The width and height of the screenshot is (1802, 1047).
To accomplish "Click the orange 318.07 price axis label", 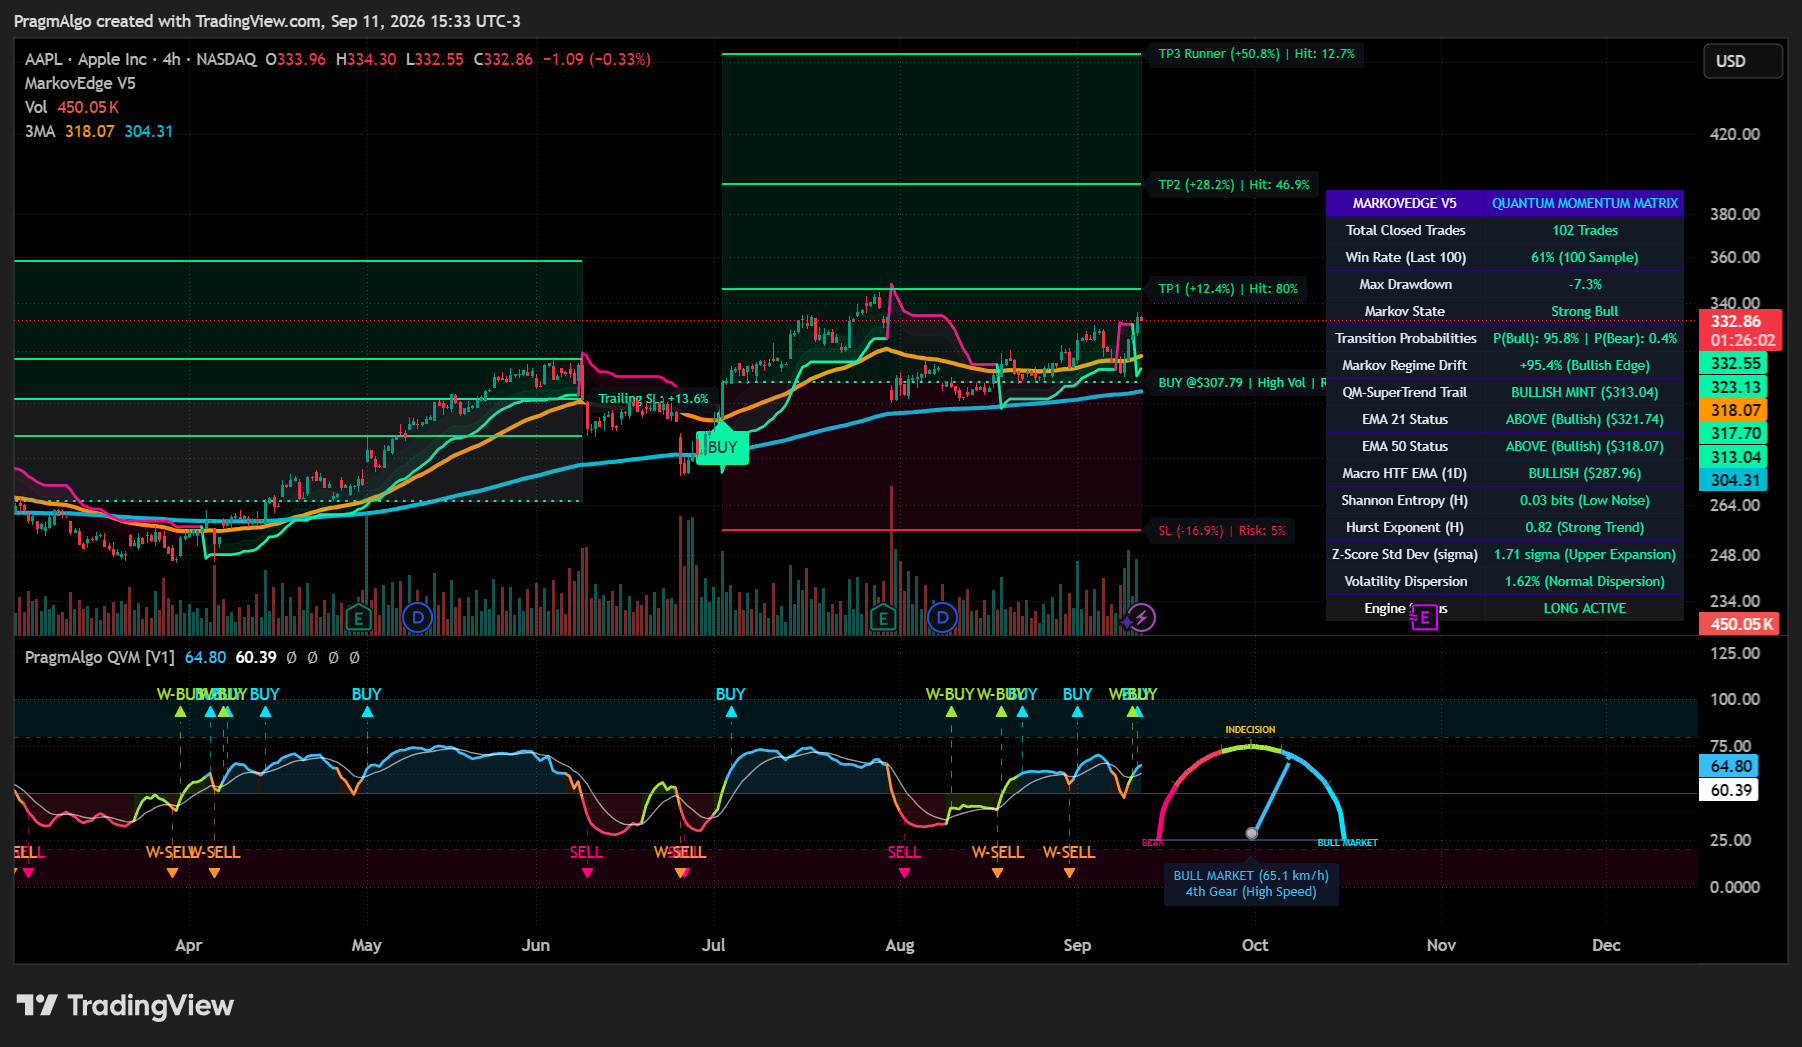I will (x=1735, y=410).
